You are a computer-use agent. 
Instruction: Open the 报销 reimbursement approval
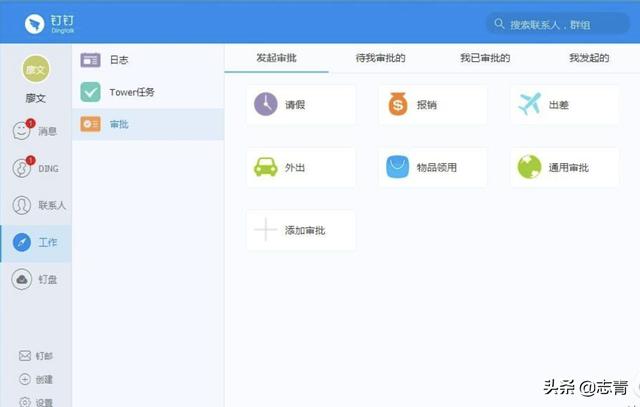[432, 104]
